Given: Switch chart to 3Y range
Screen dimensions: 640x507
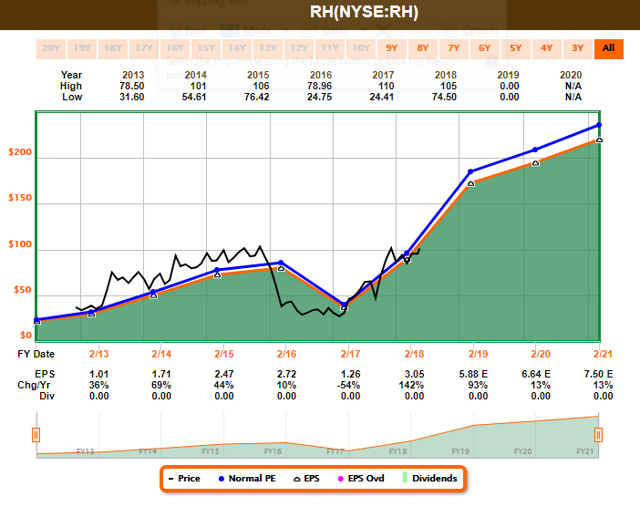Looking at the screenshot, I should coord(578,49).
